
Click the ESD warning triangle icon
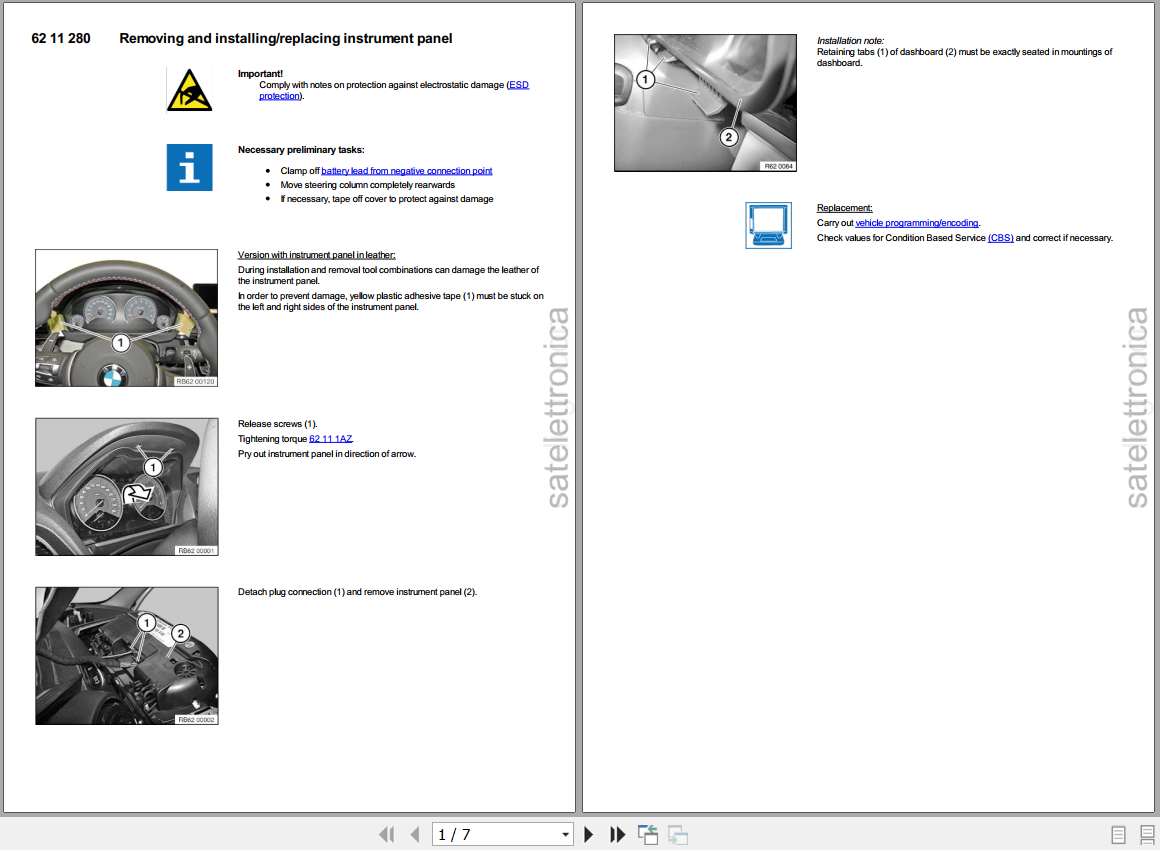pyautogui.click(x=189, y=90)
